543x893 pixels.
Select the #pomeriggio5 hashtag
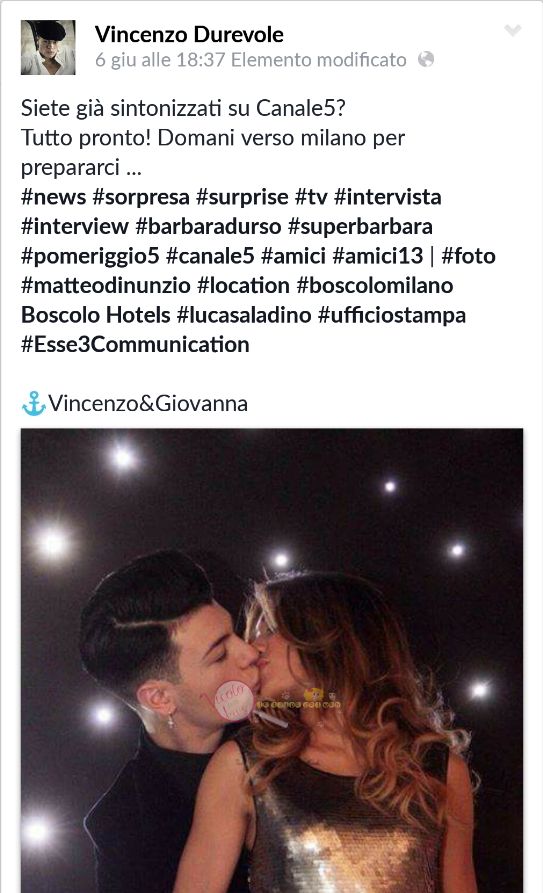(90, 256)
